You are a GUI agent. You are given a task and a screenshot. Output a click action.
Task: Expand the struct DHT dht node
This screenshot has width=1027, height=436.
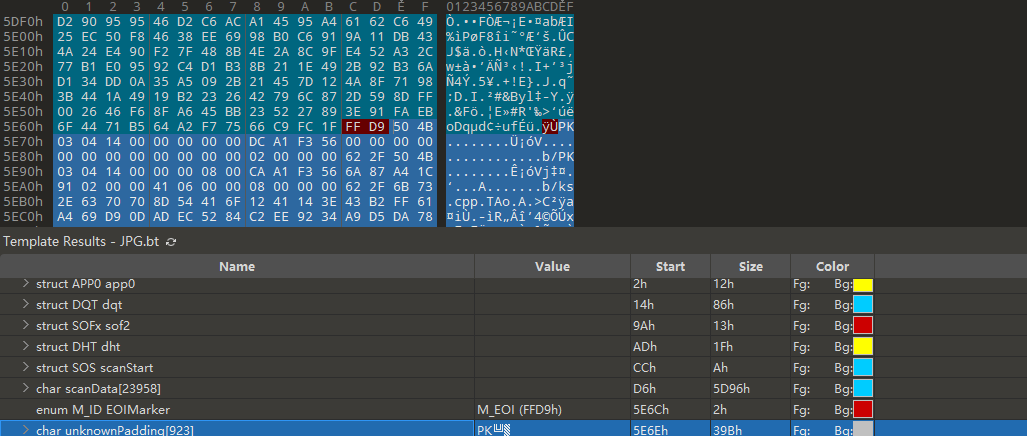(26, 346)
